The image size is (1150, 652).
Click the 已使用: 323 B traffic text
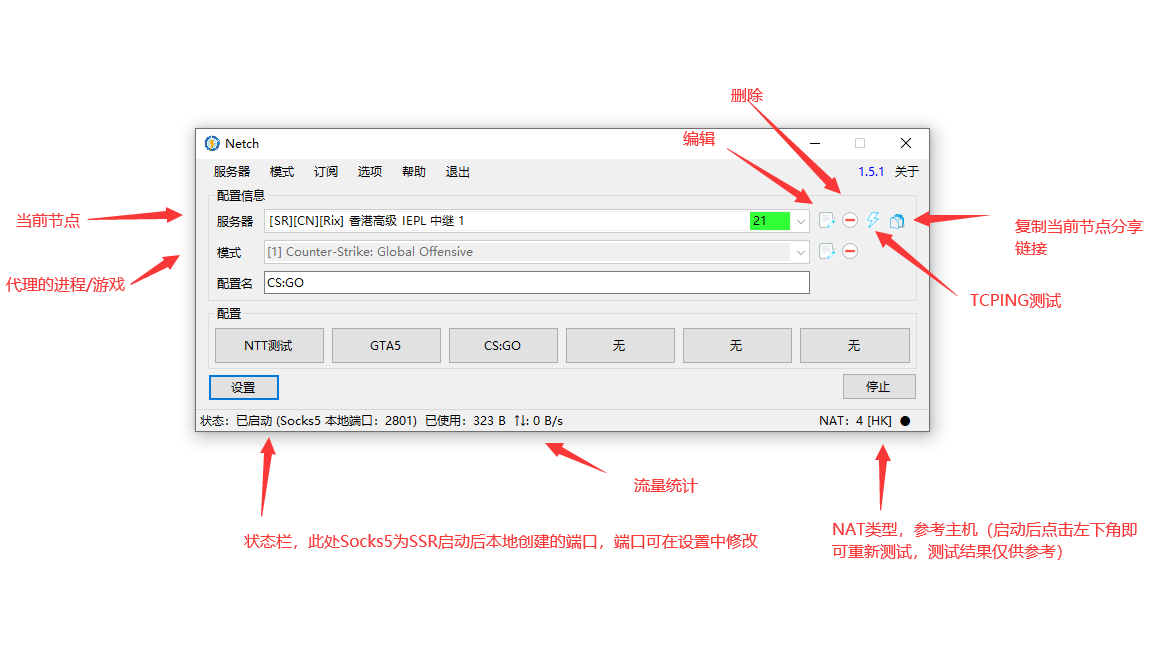pyautogui.click(x=465, y=421)
